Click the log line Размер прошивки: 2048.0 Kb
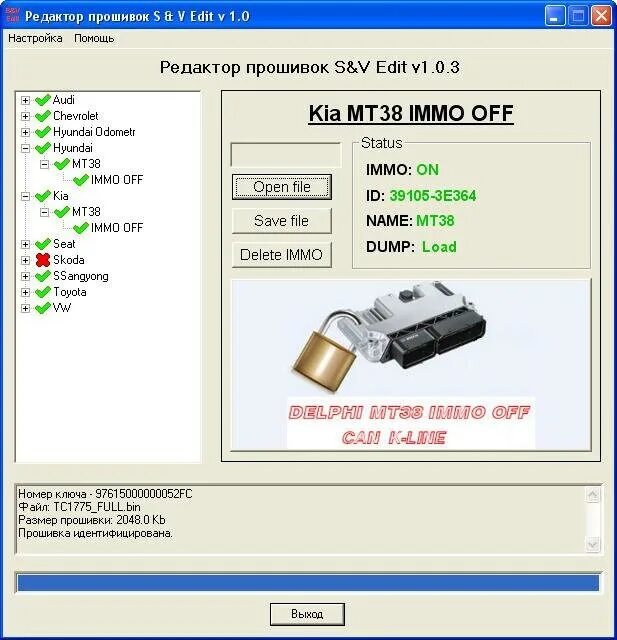The width and height of the screenshot is (617, 640). 91,520
